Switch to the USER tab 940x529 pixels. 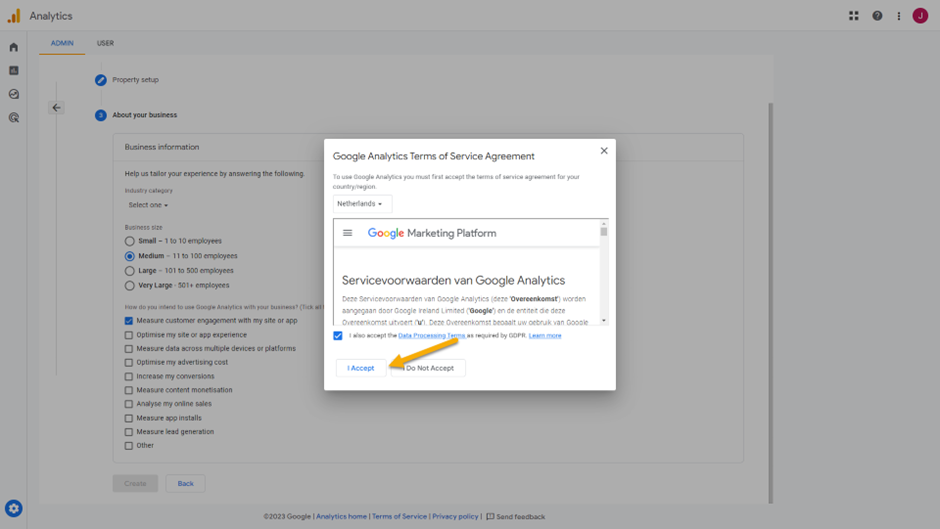tap(106, 43)
